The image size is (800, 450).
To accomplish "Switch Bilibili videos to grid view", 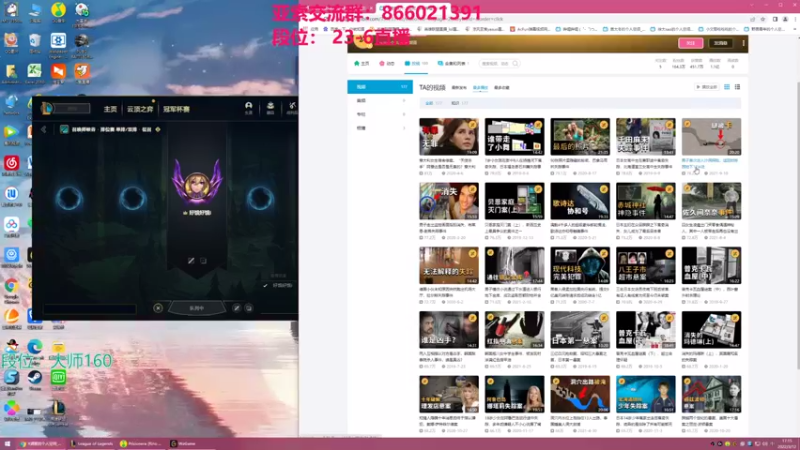I will point(727,87).
